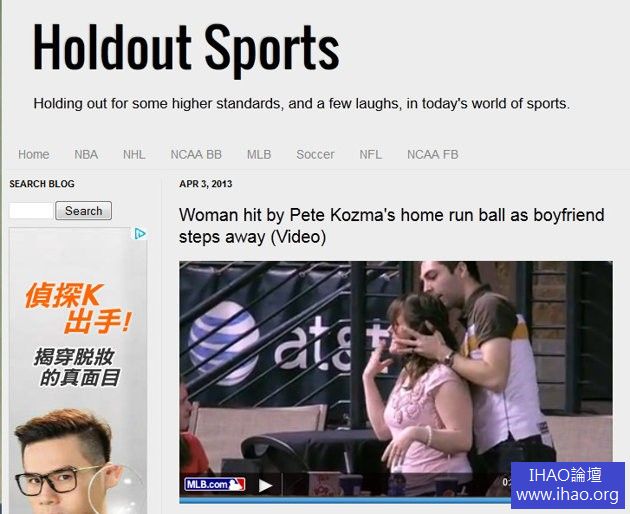Open the NCAA FB section
630x514 pixels.
(x=433, y=154)
